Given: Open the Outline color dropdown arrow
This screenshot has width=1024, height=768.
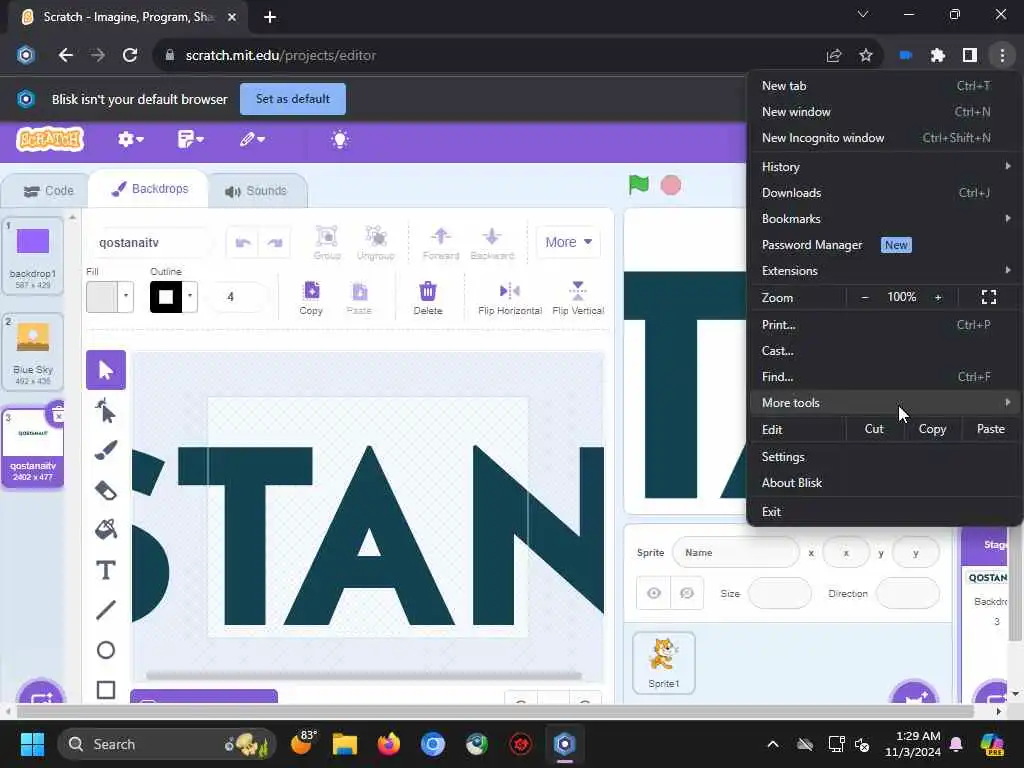Looking at the screenshot, I should 189,296.
